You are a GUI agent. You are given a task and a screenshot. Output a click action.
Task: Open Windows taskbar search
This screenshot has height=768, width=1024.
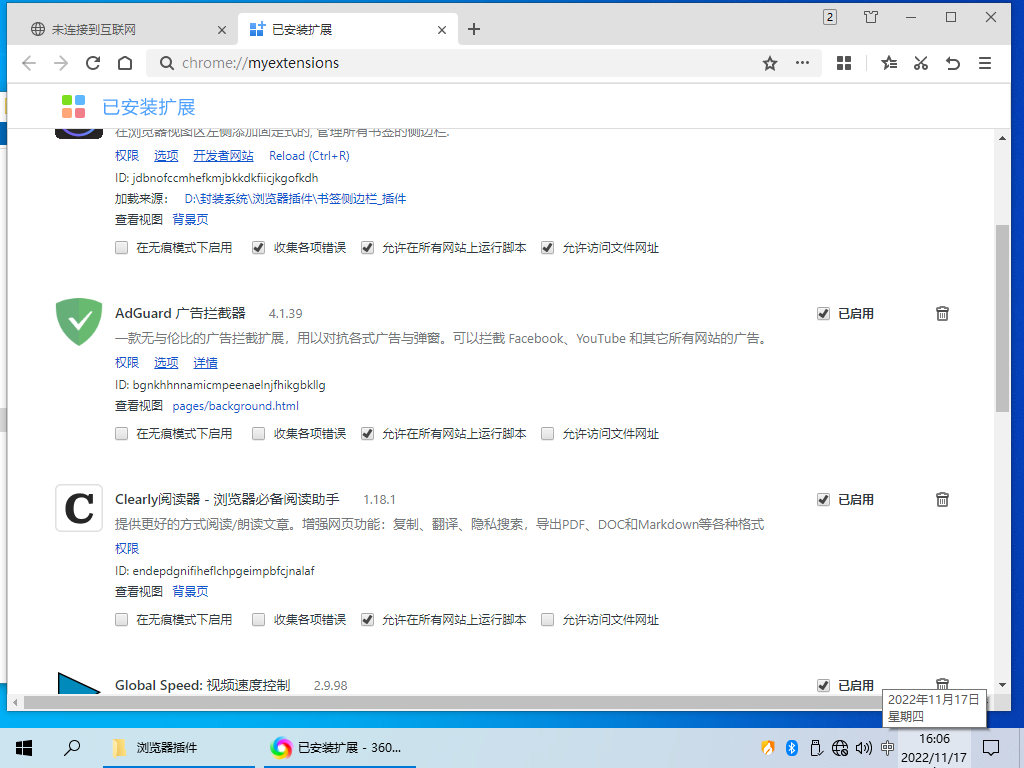point(72,748)
